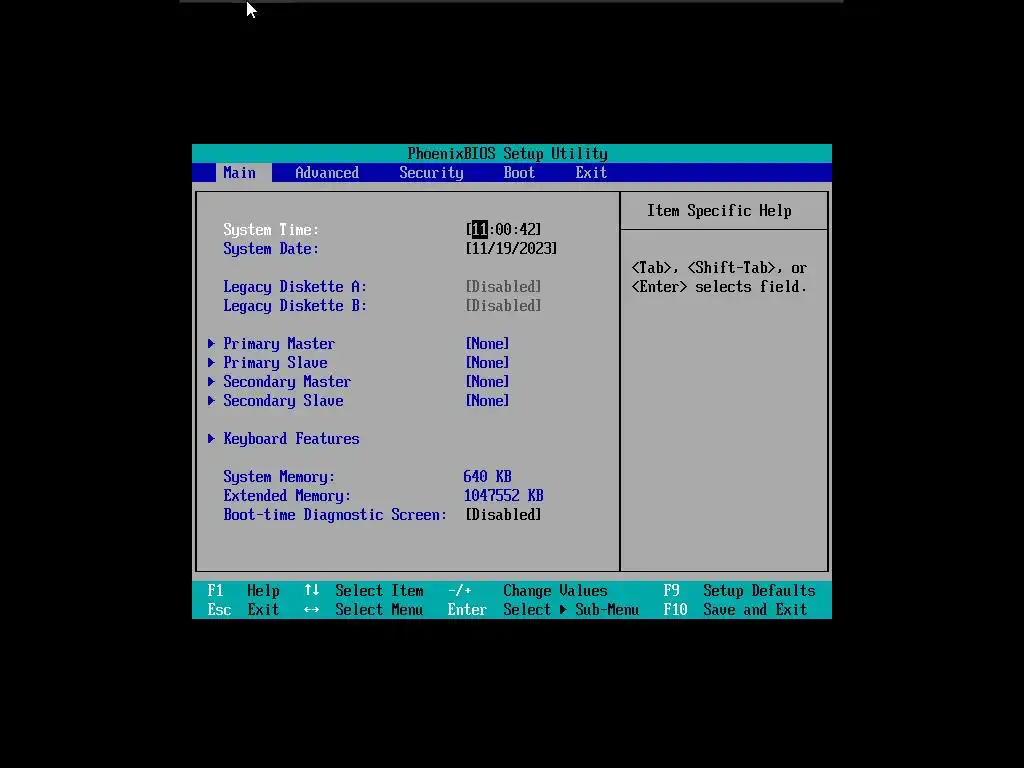Expand the Keyboard Features arrow
This screenshot has height=768, width=1024.
click(211, 438)
